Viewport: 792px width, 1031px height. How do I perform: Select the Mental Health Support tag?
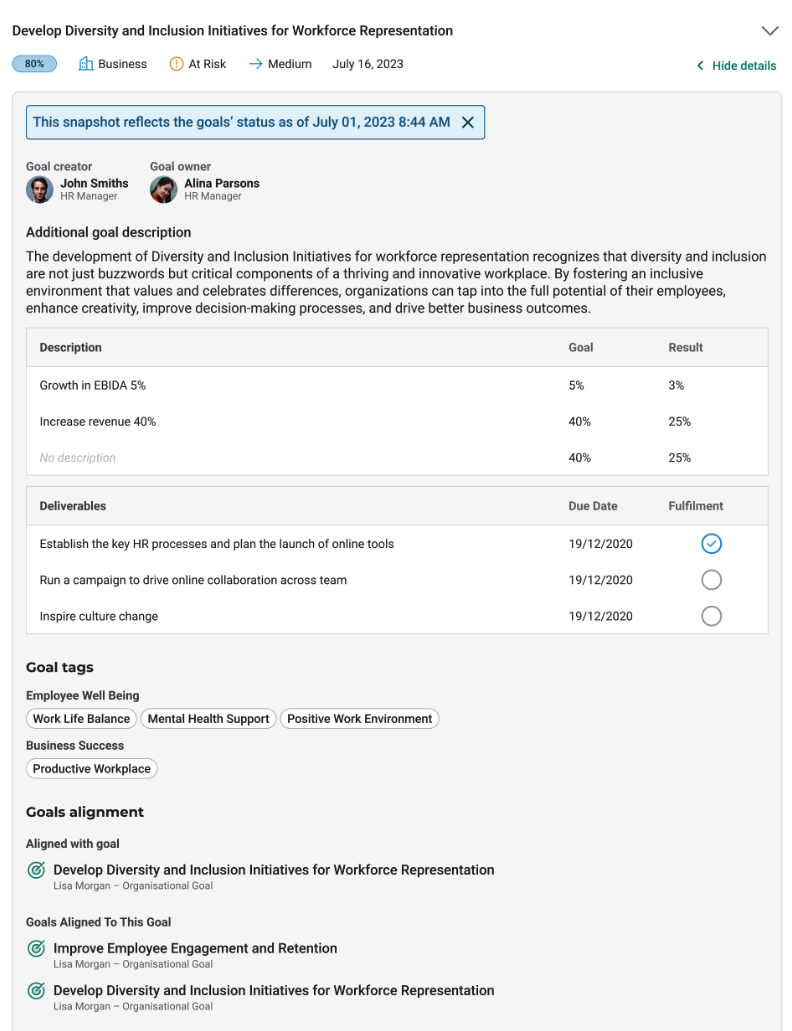[x=208, y=719]
